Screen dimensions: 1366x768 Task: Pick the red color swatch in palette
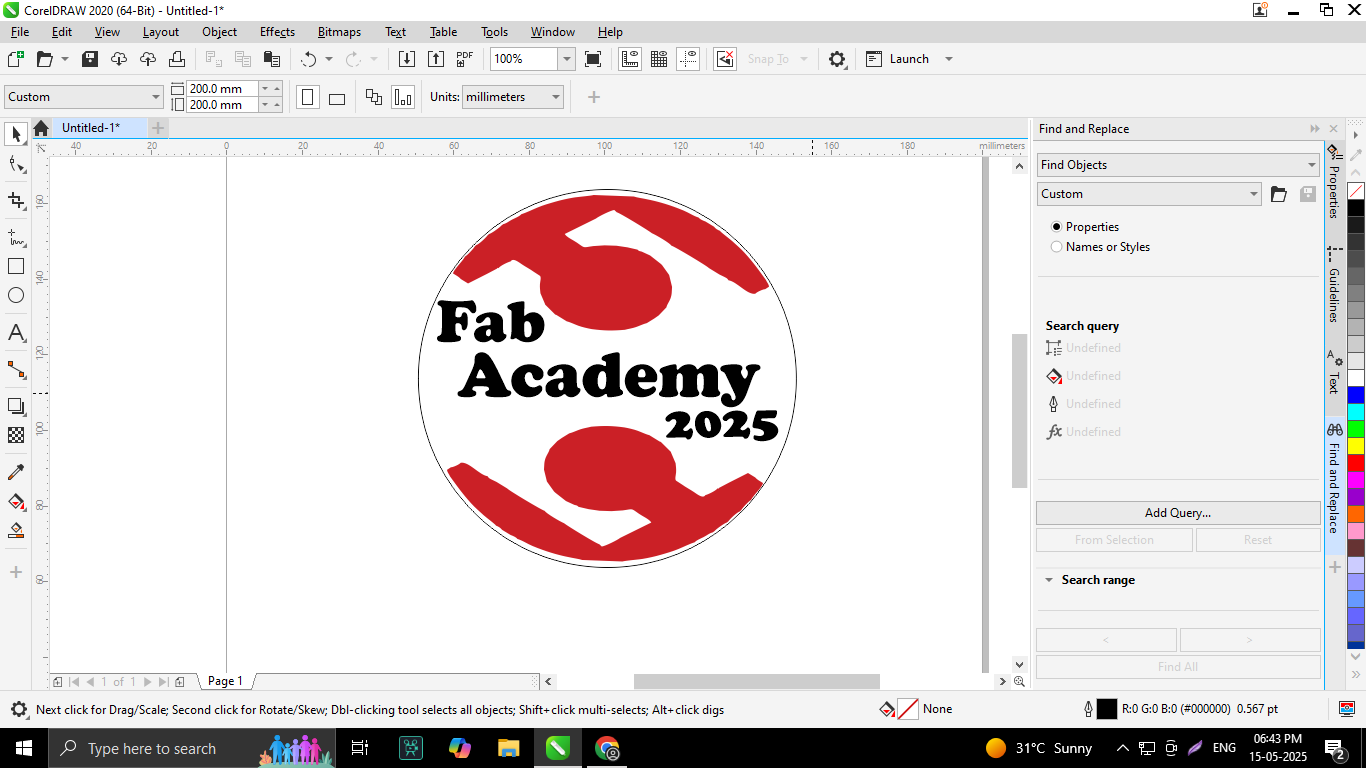click(x=1356, y=463)
